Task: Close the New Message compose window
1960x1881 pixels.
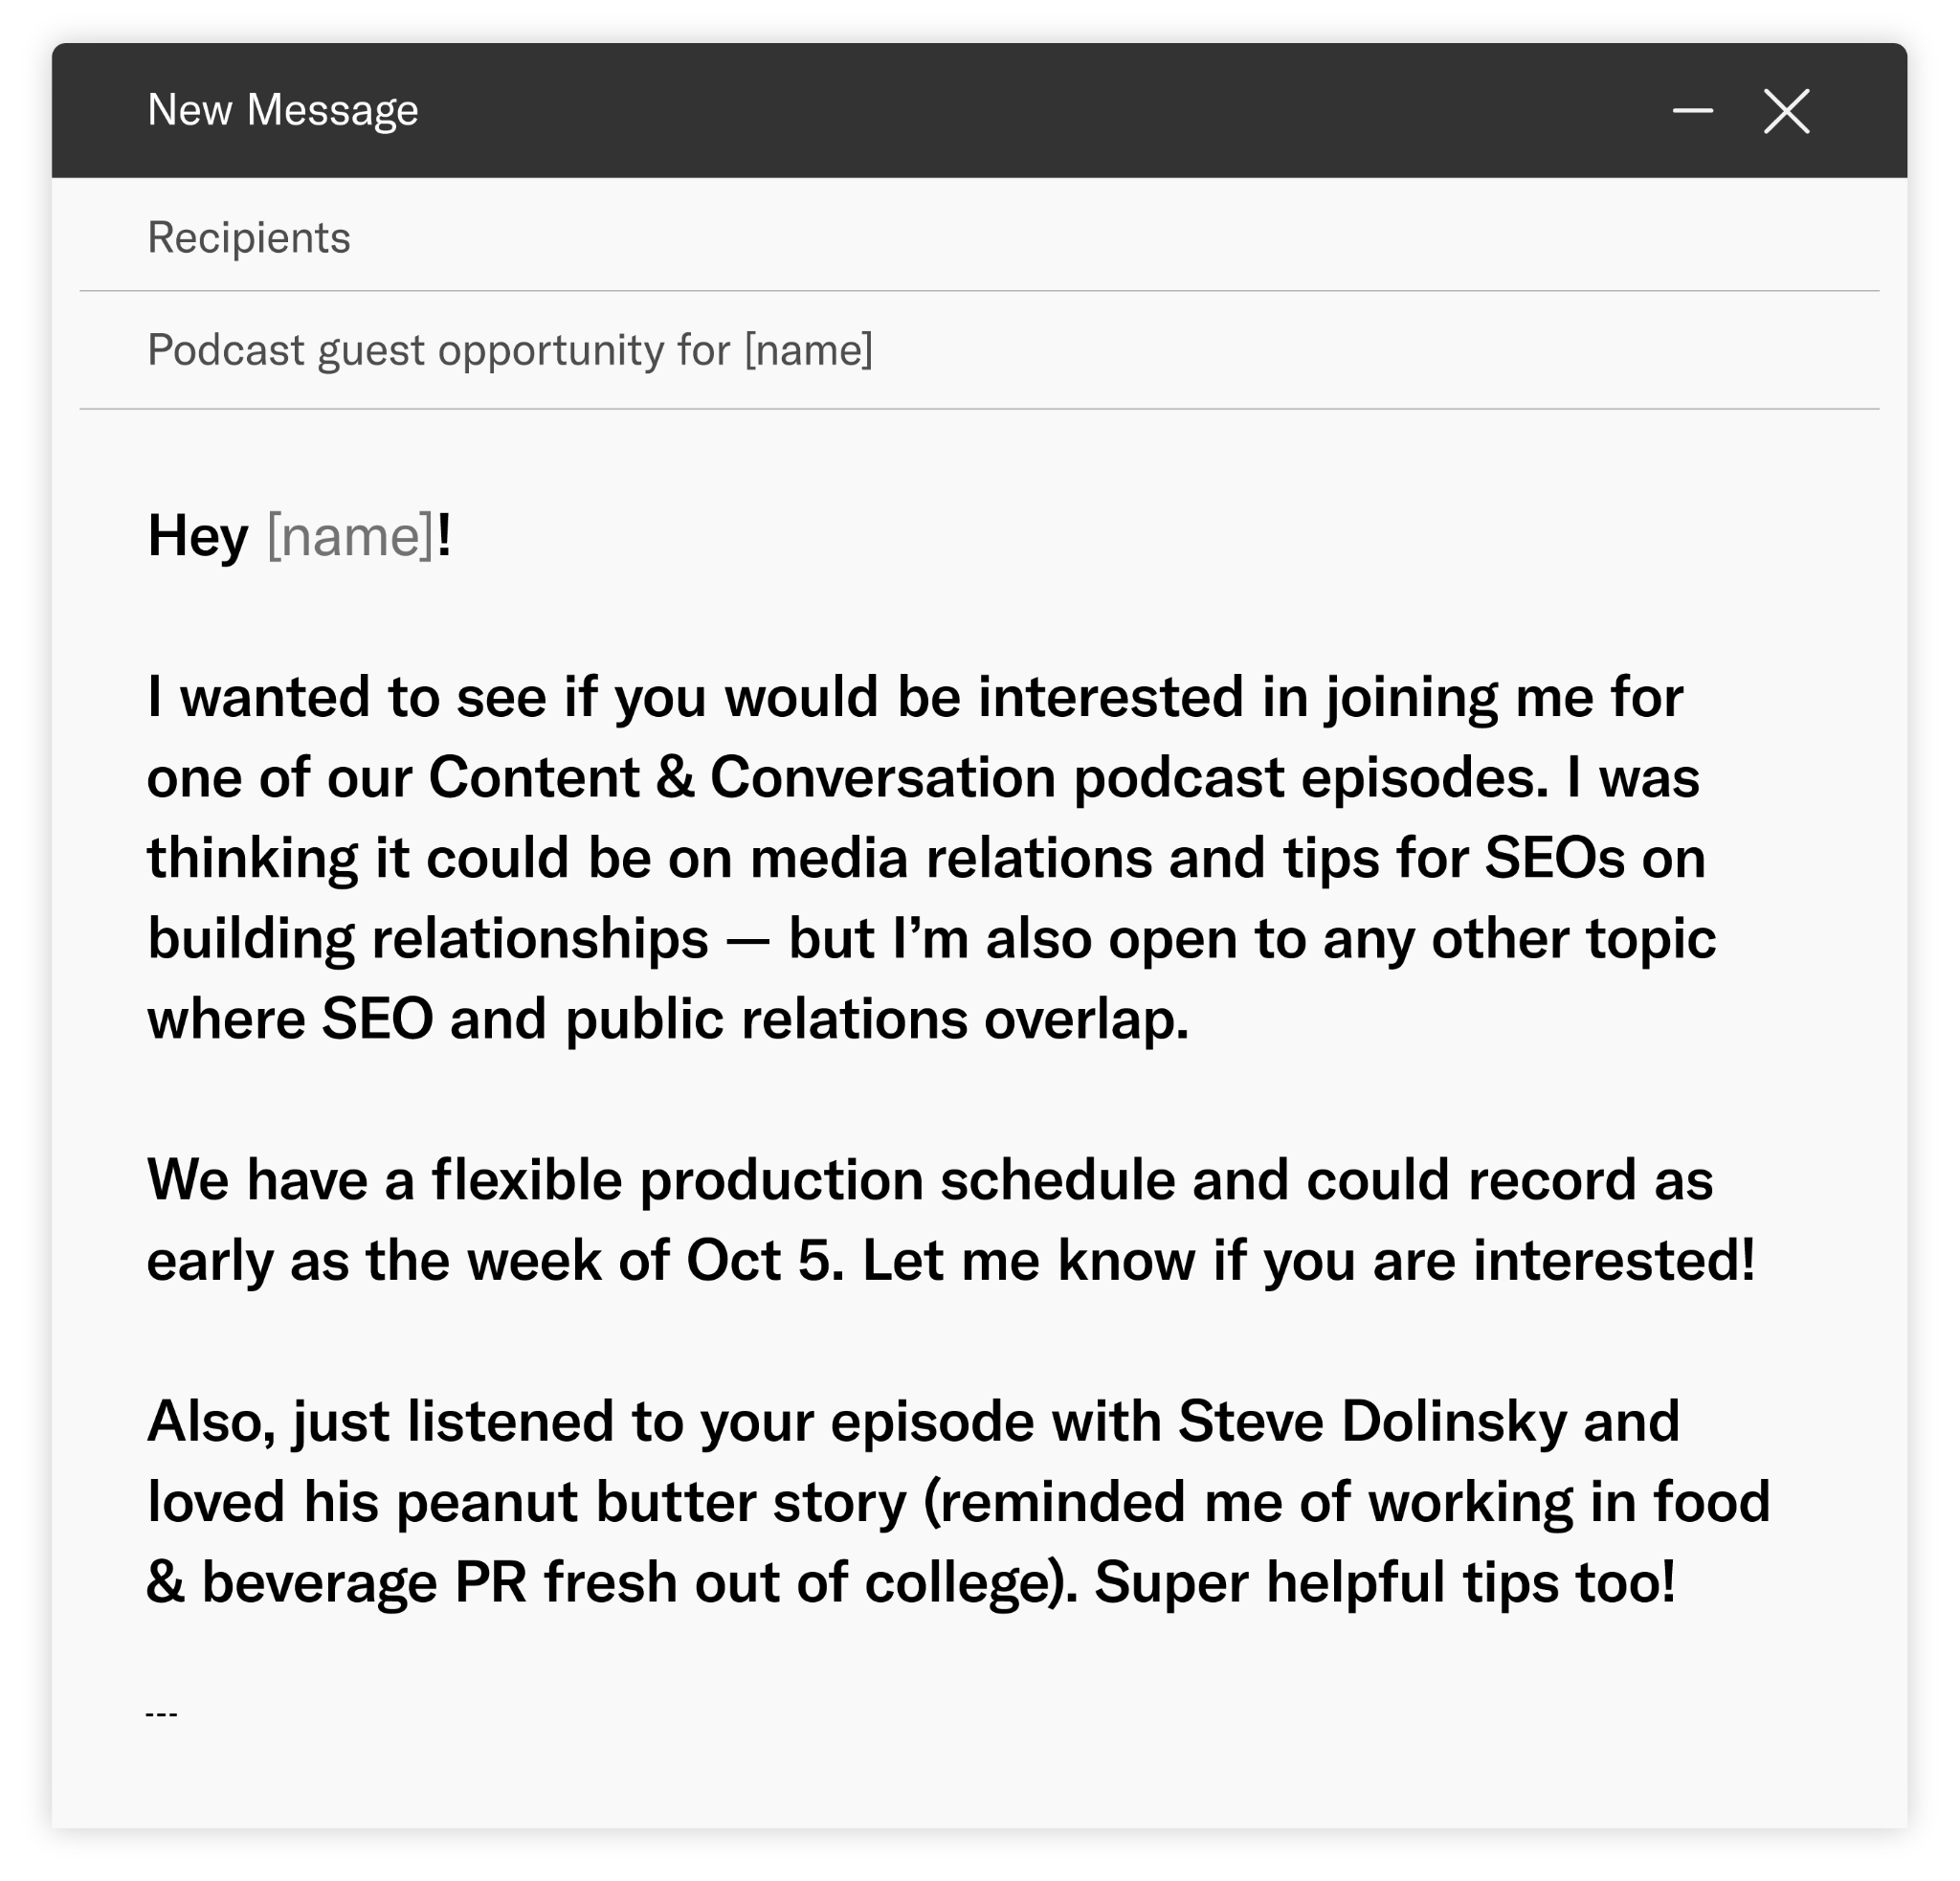Action: (x=1786, y=110)
